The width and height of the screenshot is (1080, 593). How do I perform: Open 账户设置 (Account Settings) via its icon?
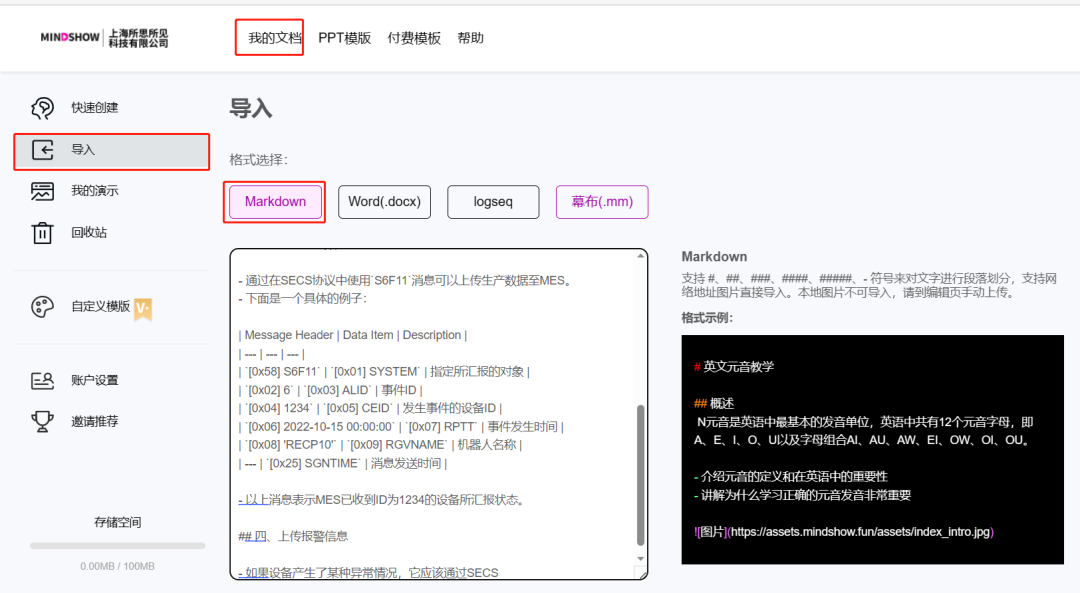click(42, 380)
